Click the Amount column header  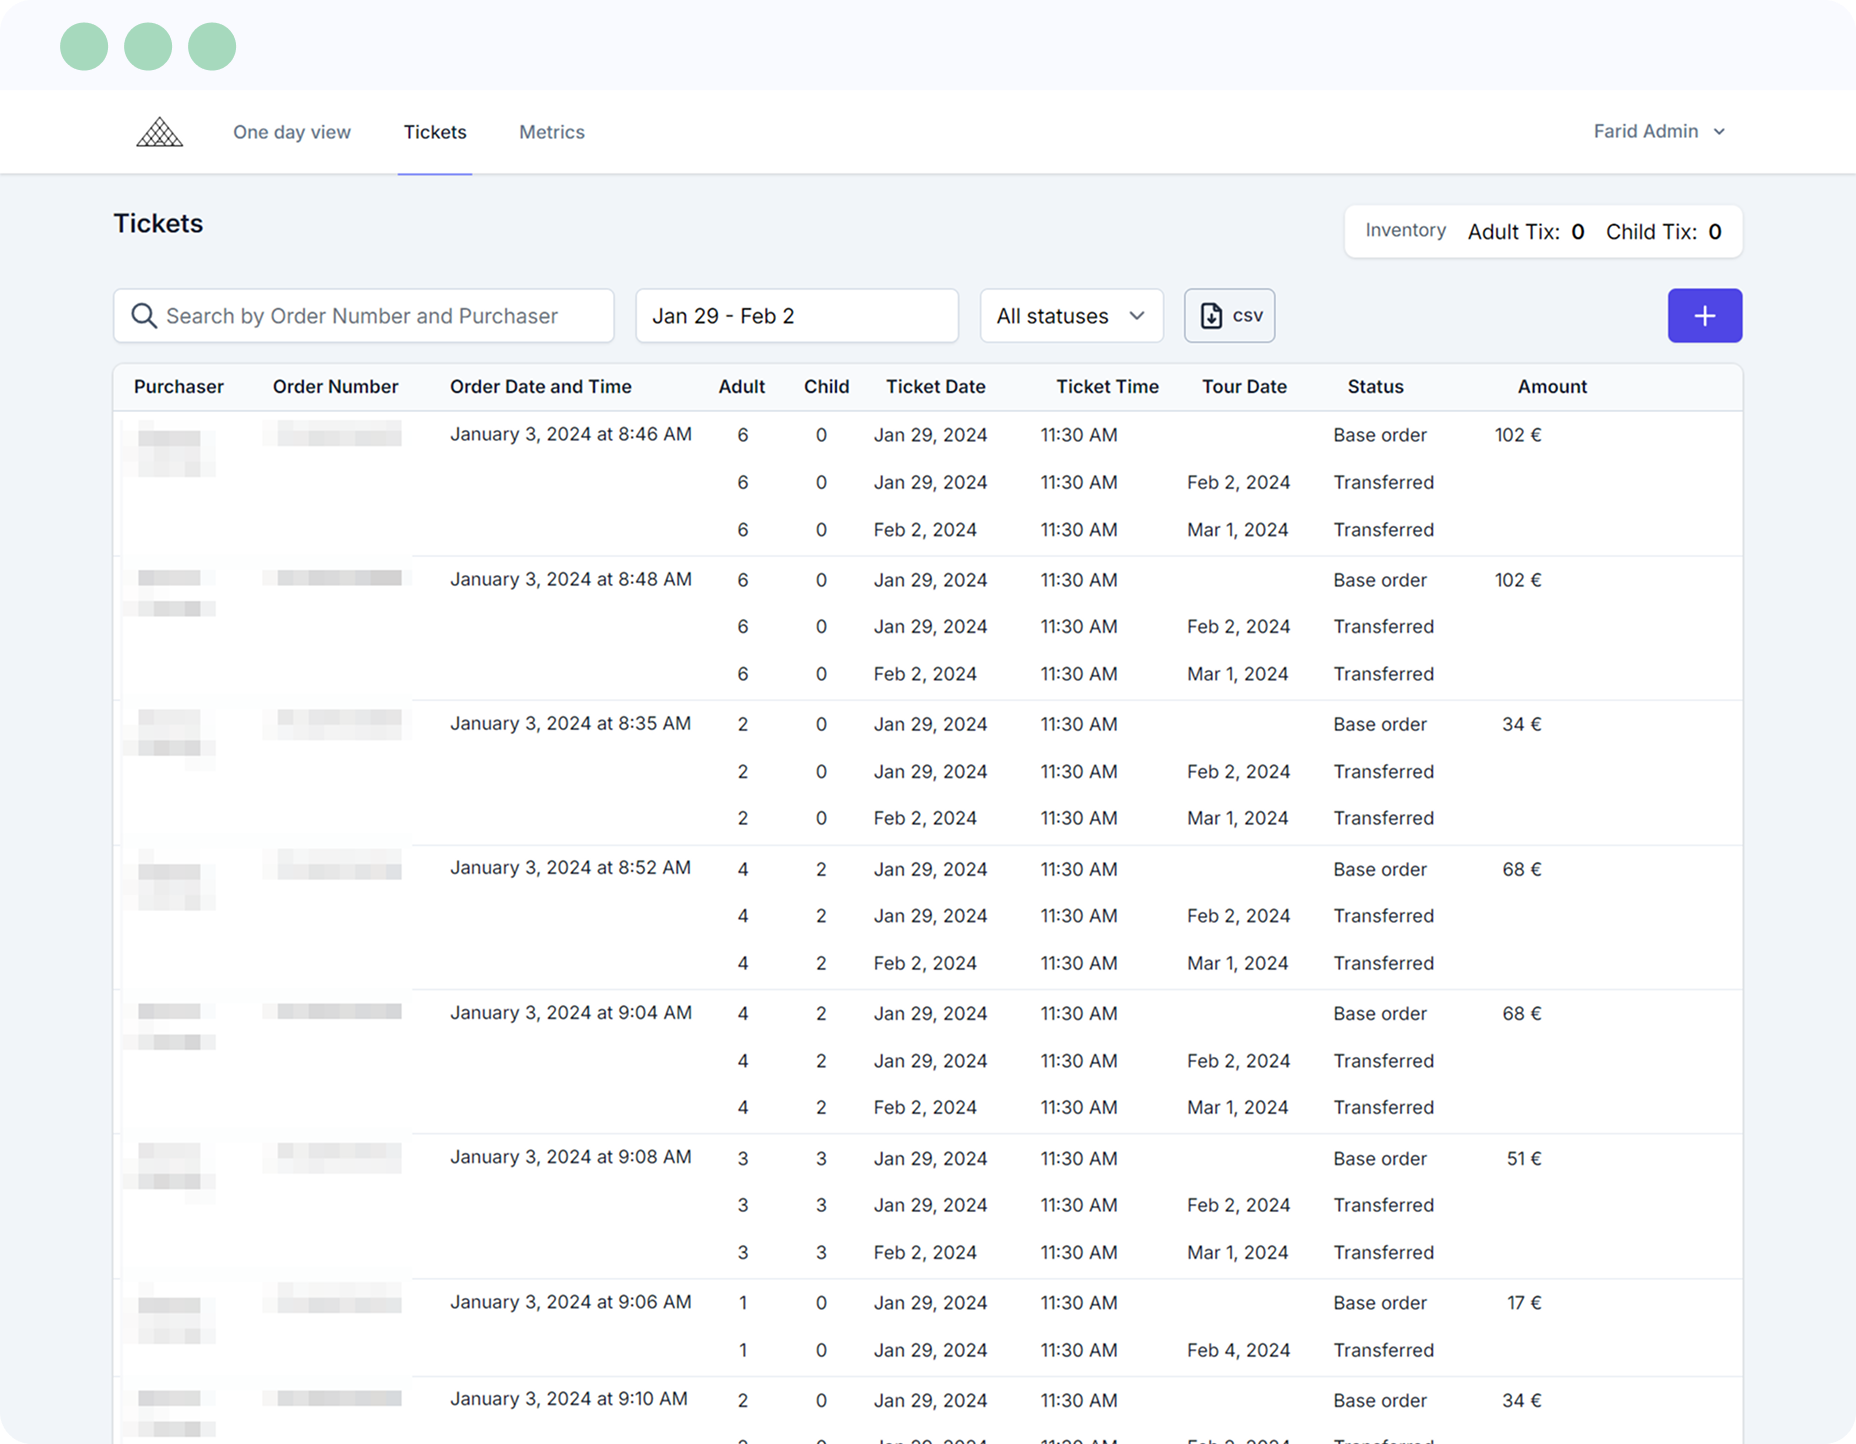click(x=1552, y=387)
